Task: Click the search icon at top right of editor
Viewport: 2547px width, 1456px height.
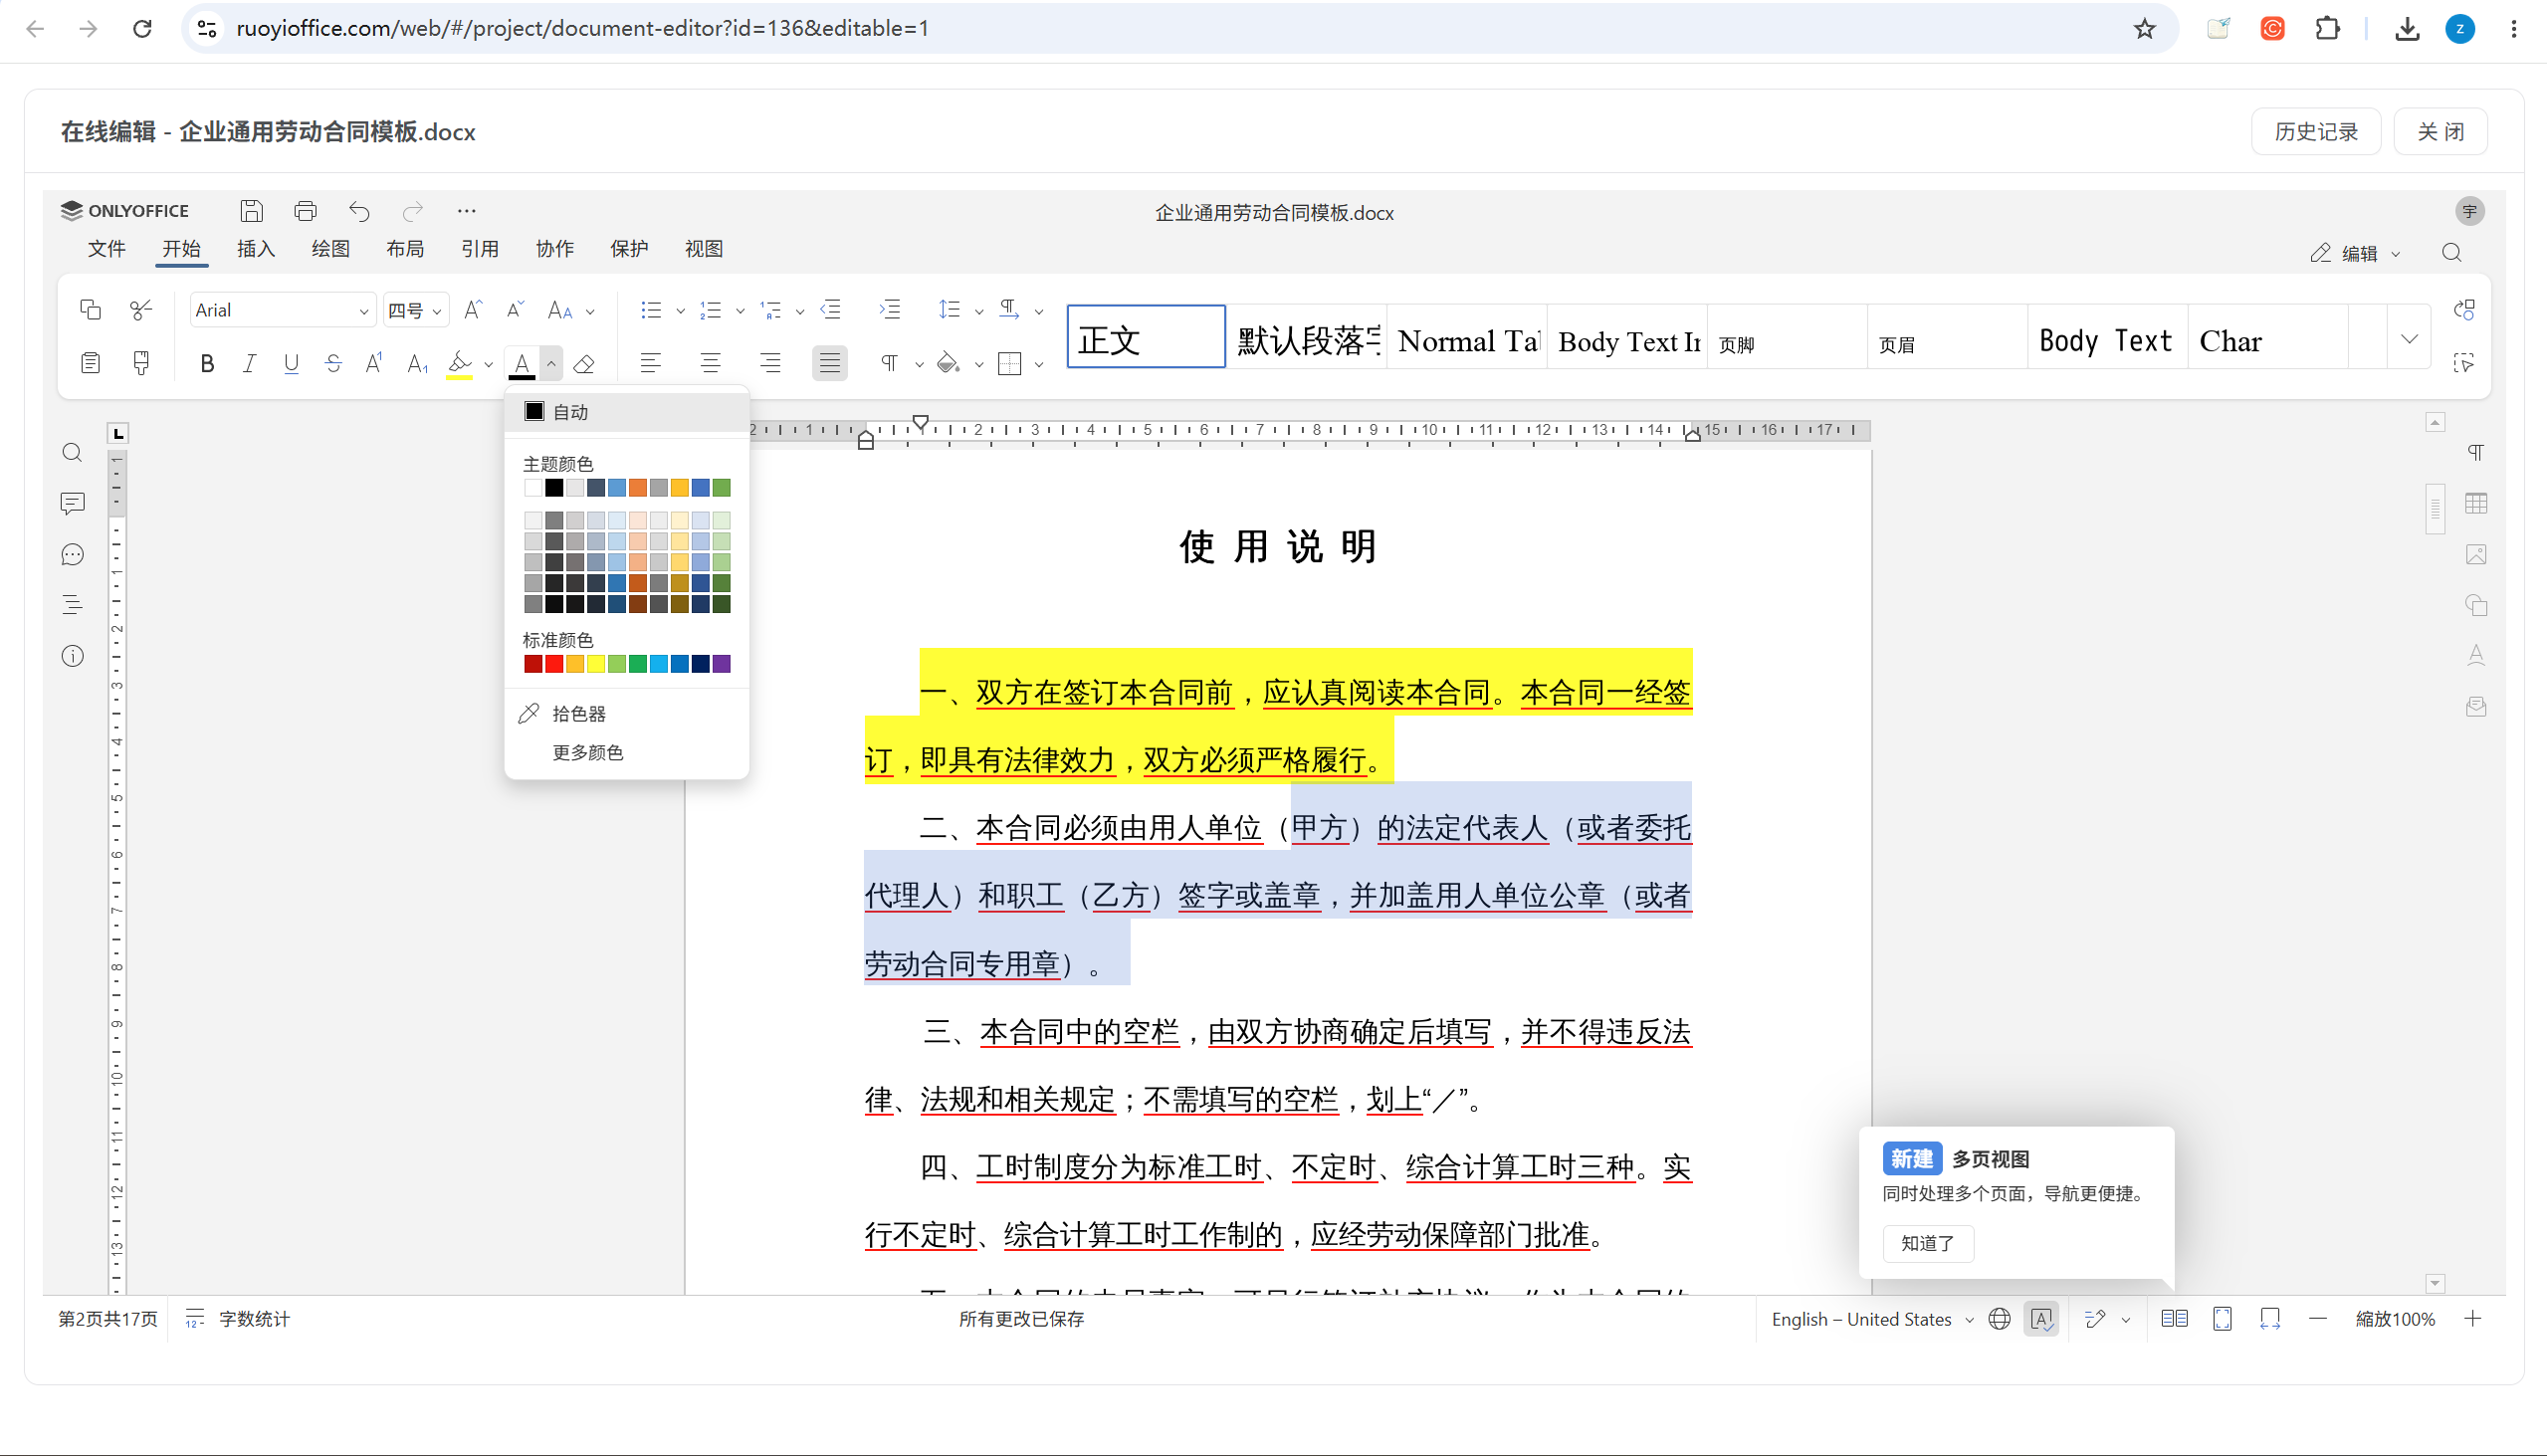Action: (x=2451, y=253)
